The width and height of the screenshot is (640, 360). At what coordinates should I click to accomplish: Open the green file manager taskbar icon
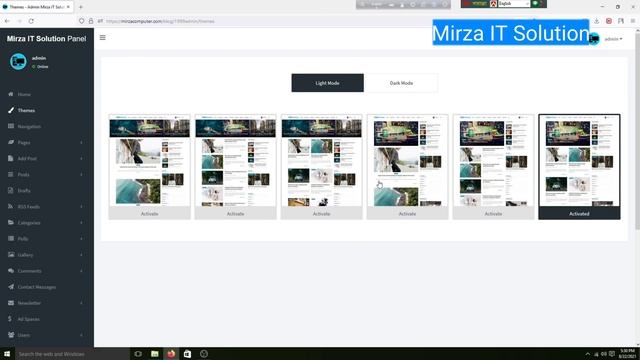click(155, 354)
